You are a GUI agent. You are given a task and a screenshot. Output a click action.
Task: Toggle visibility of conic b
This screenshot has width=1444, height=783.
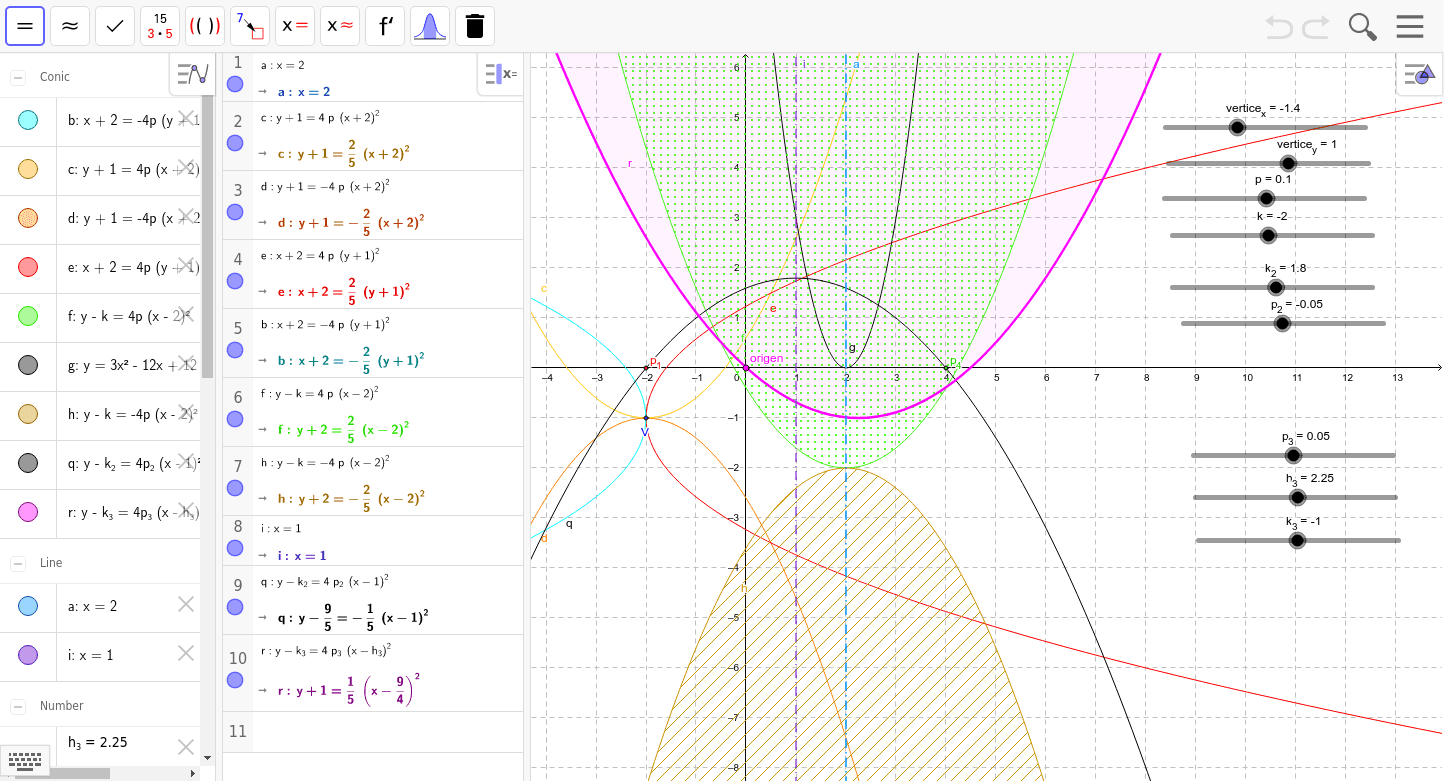tap(28, 121)
